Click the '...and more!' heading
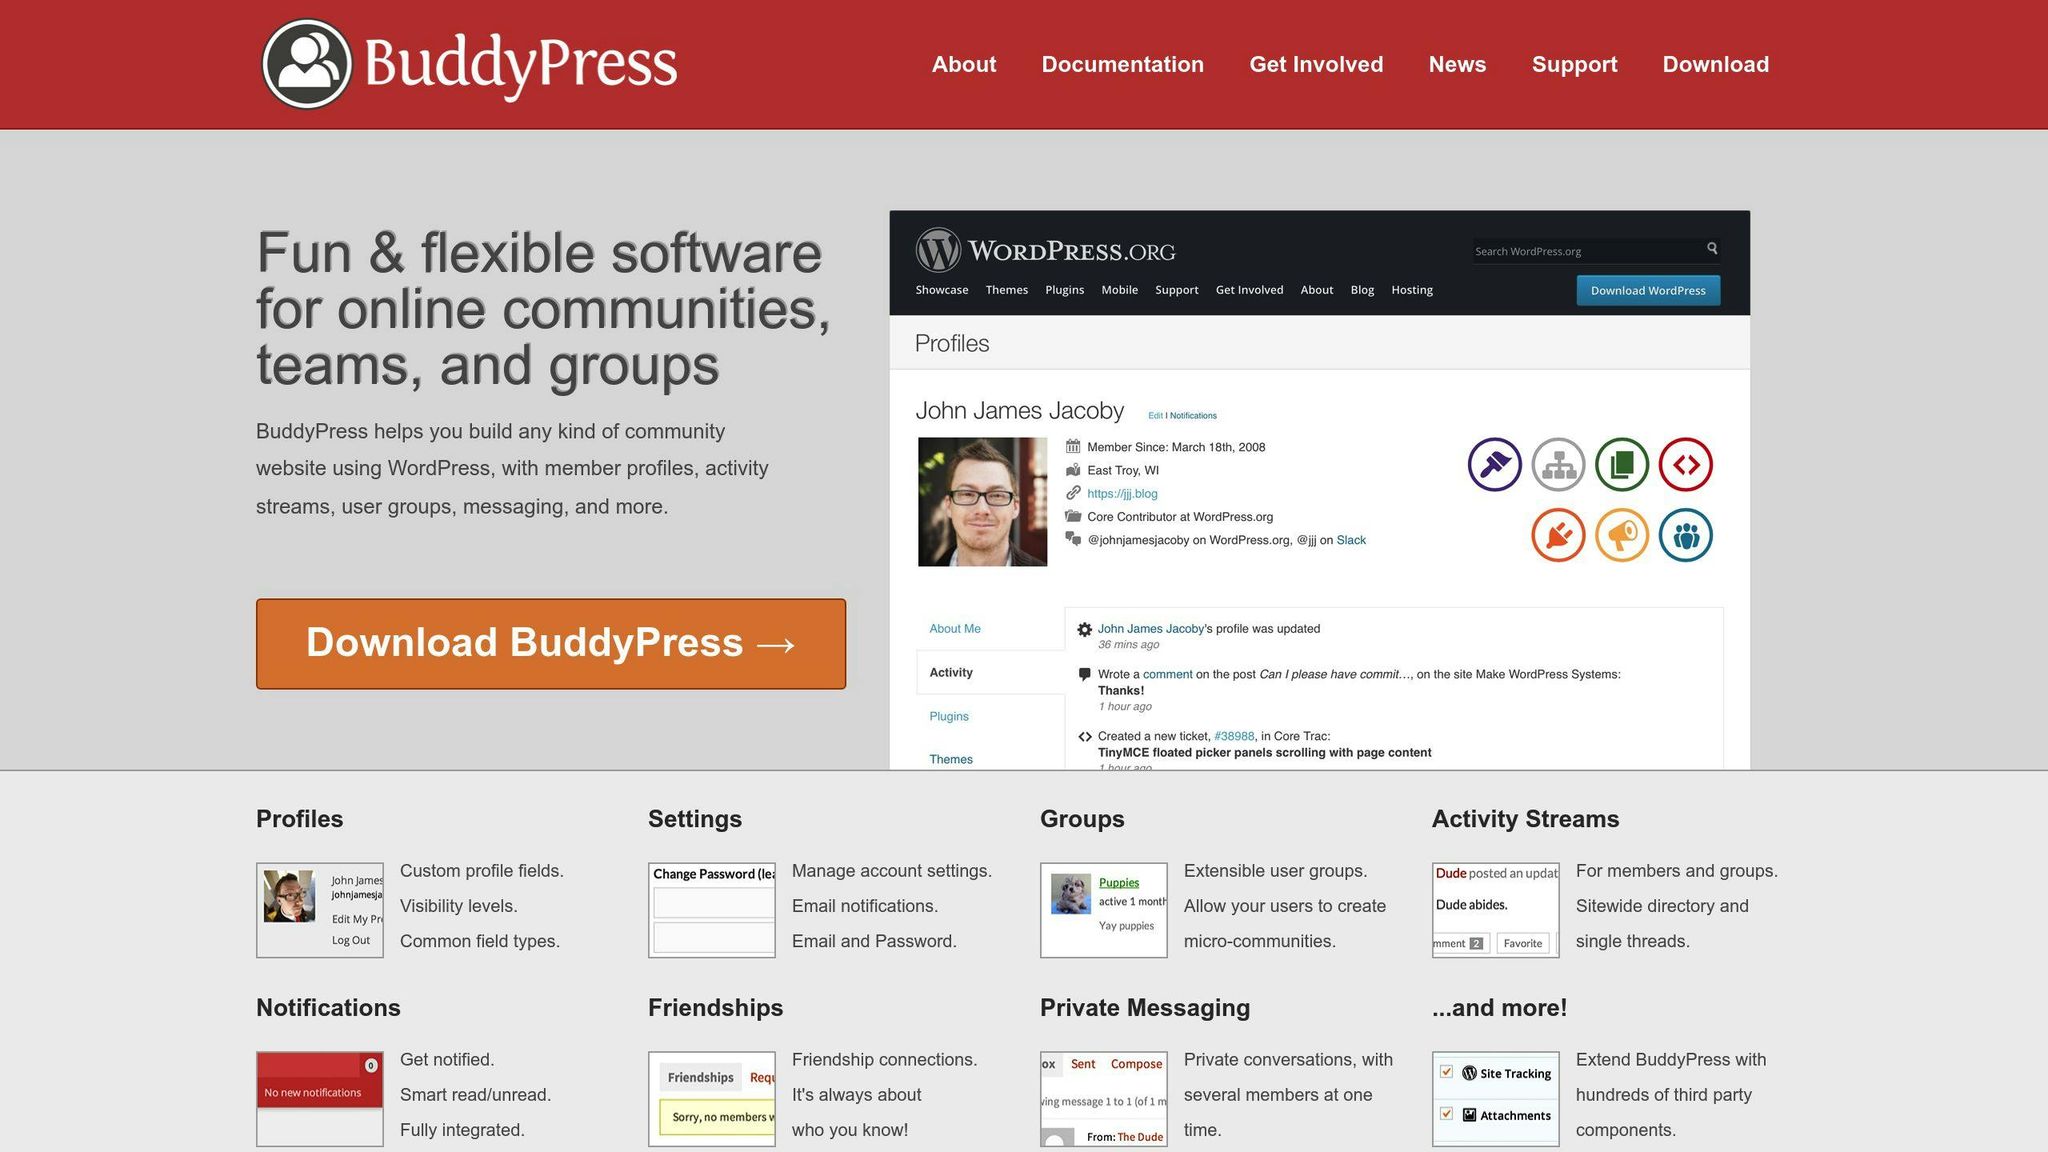 (x=1499, y=1008)
